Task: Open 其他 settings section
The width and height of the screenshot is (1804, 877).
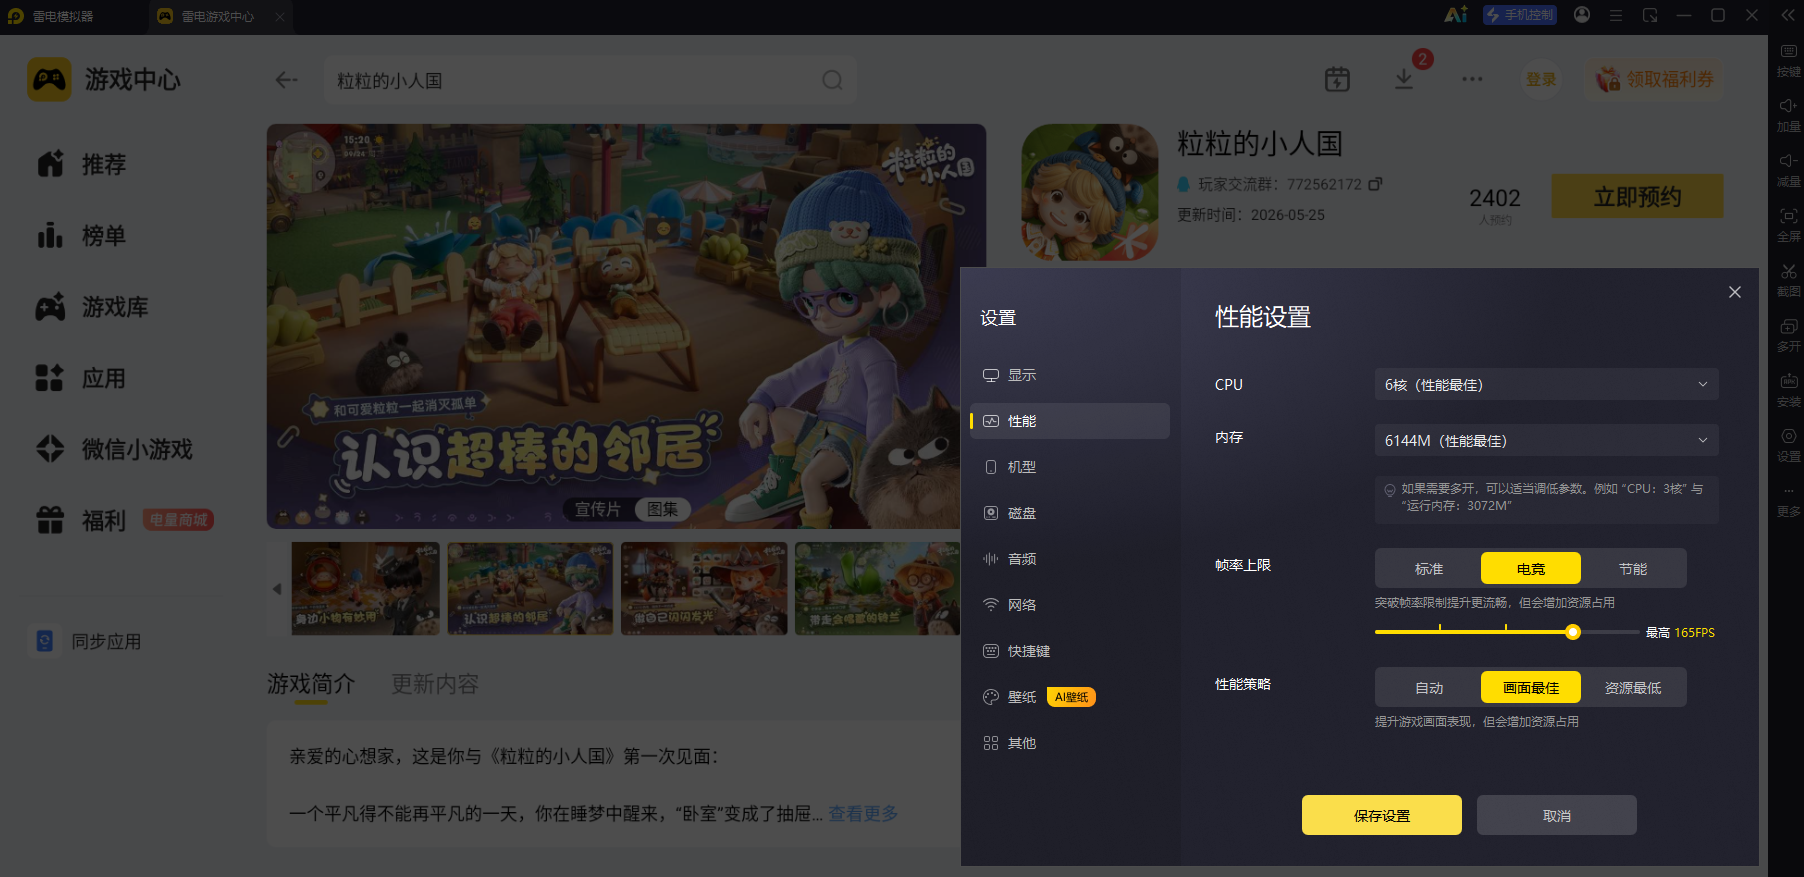Action: click(x=1070, y=743)
